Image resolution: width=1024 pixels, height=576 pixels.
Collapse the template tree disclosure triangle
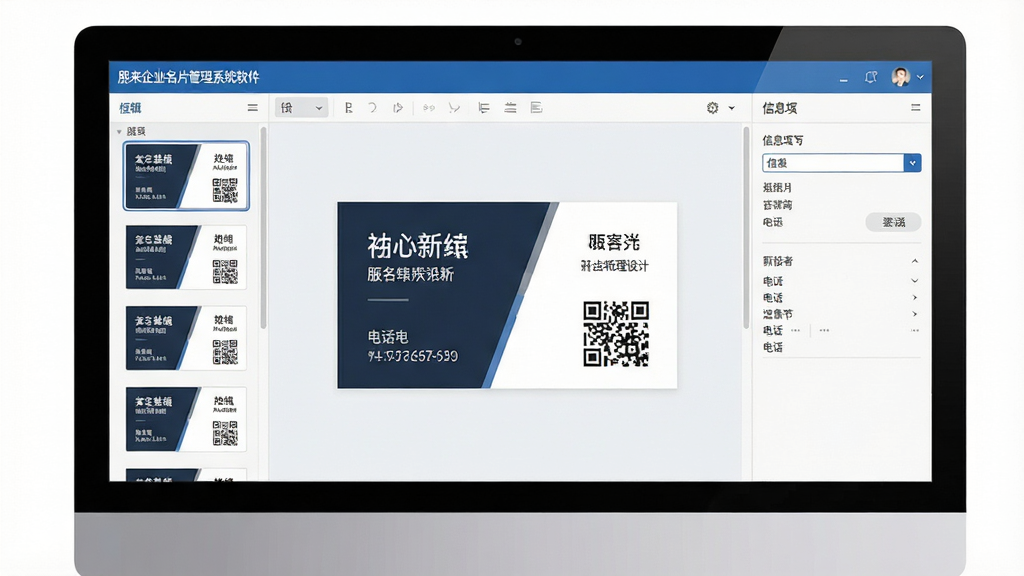pyautogui.click(x=119, y=131)
